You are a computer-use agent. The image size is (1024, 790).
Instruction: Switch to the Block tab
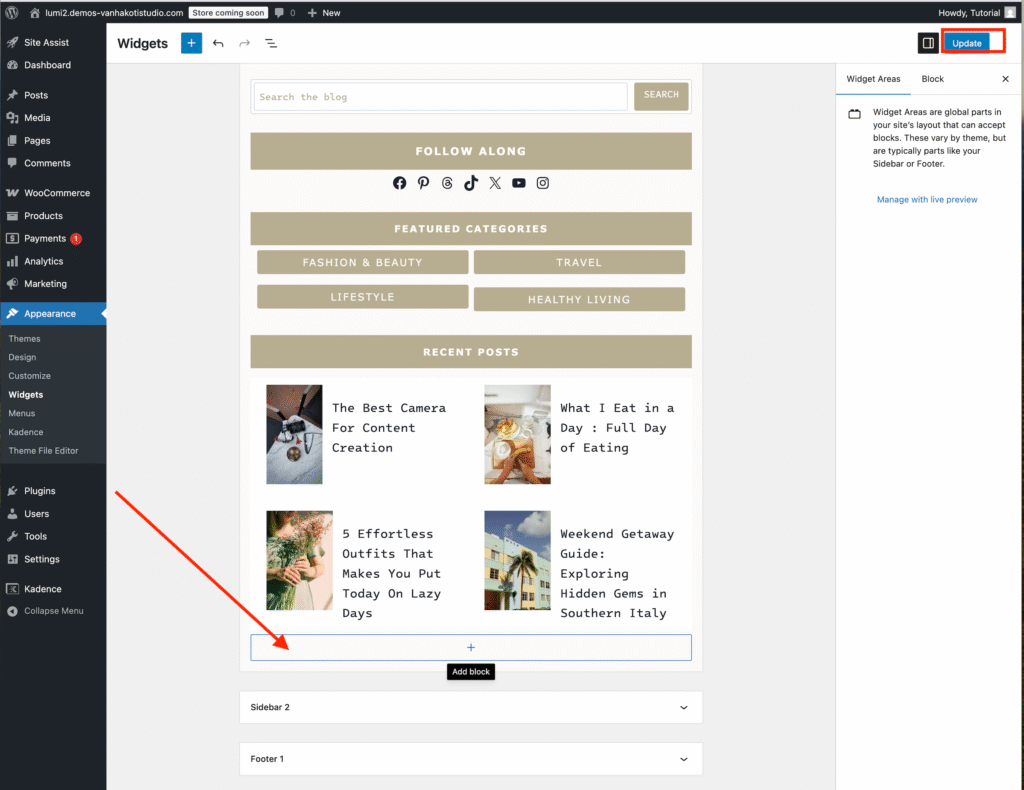coord(932,79)
